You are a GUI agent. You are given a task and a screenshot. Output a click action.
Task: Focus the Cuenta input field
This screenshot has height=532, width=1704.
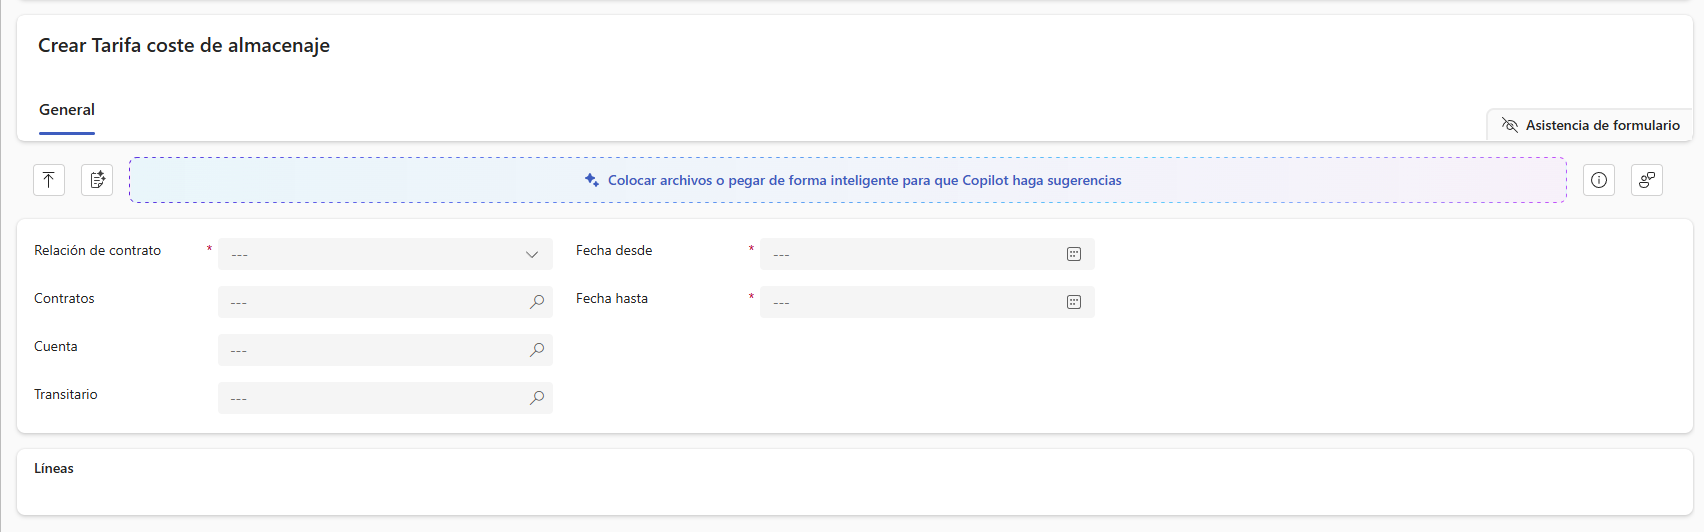click(370, 350)
